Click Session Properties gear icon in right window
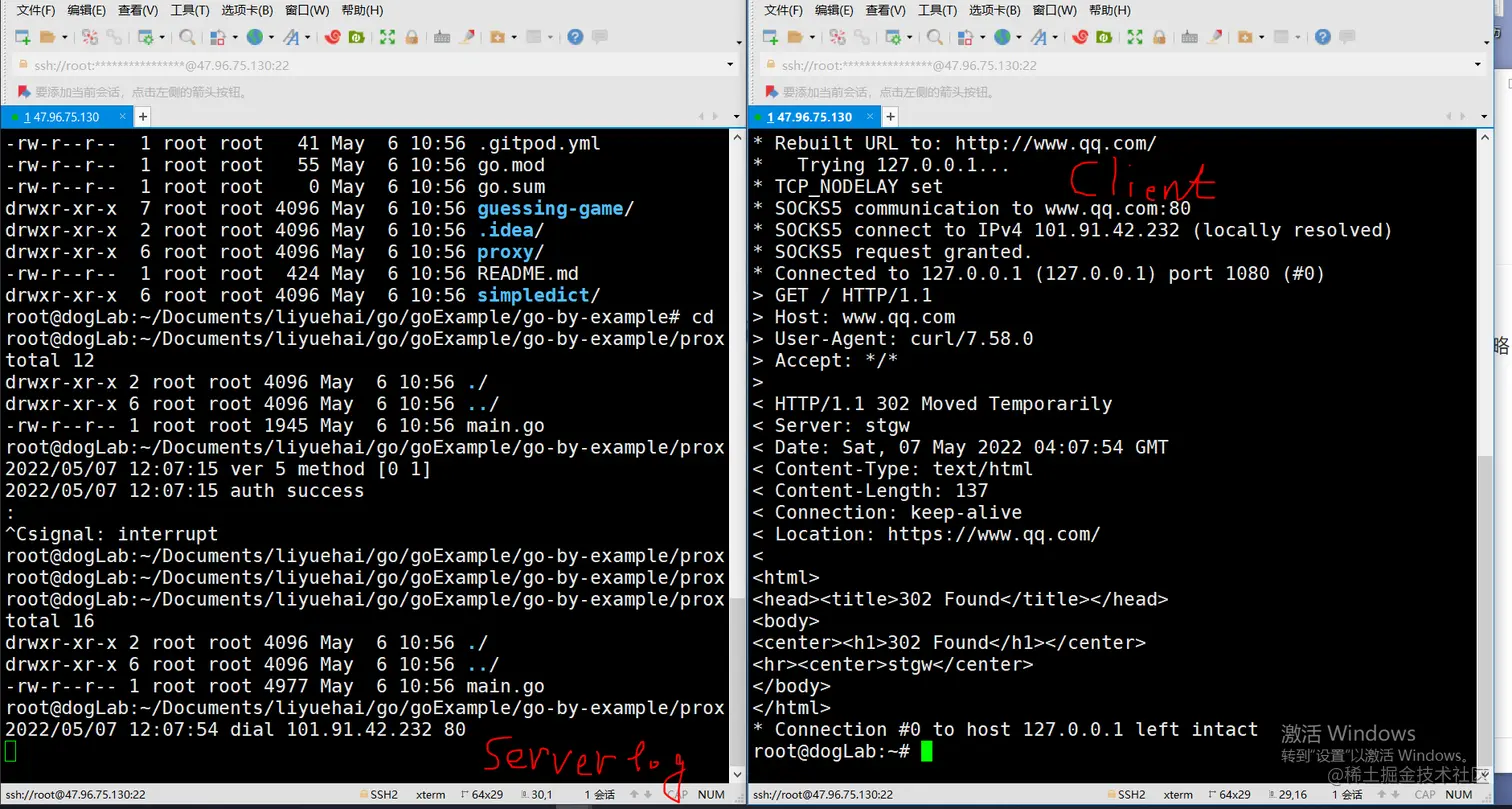 click(x=893, y=37)
